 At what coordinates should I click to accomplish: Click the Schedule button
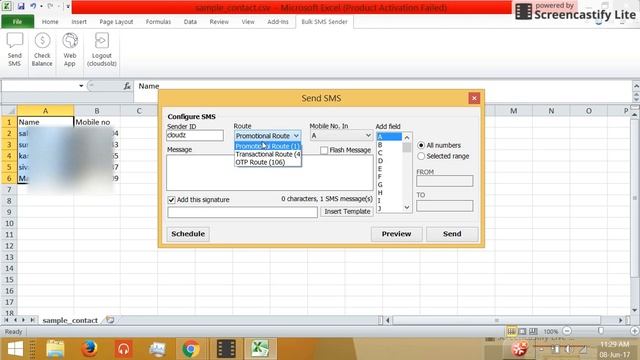(188, 234)
